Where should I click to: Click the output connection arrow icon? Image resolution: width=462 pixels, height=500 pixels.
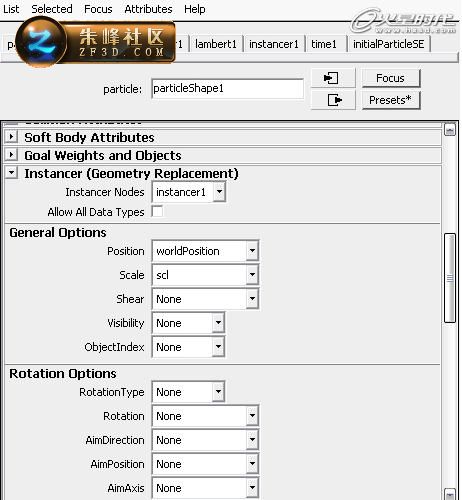pyautogui.click(x=332, y=100)
